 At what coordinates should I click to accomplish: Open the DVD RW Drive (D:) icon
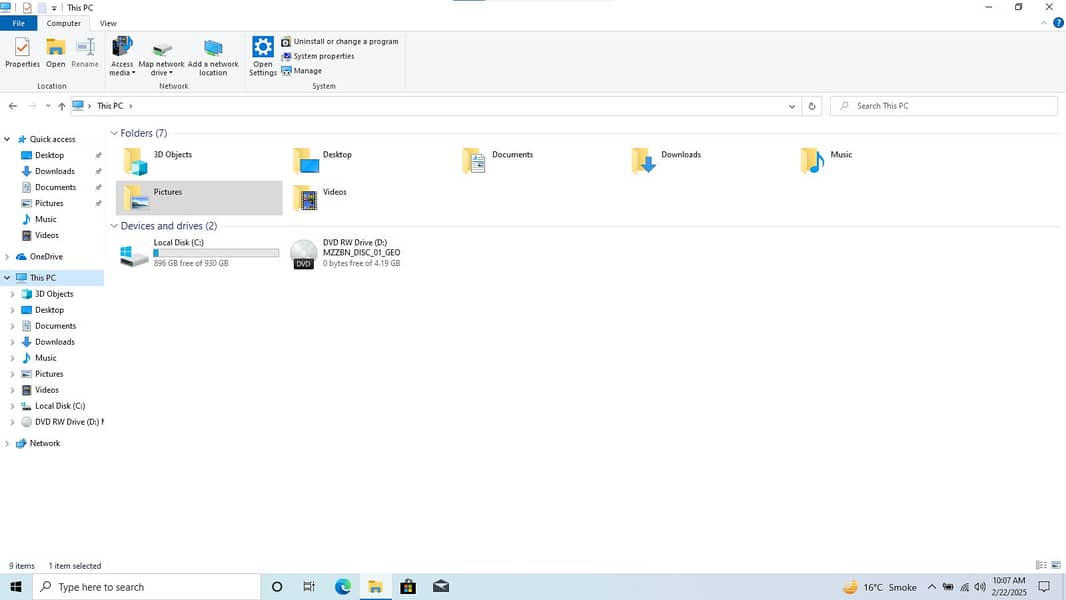point(304,254)
